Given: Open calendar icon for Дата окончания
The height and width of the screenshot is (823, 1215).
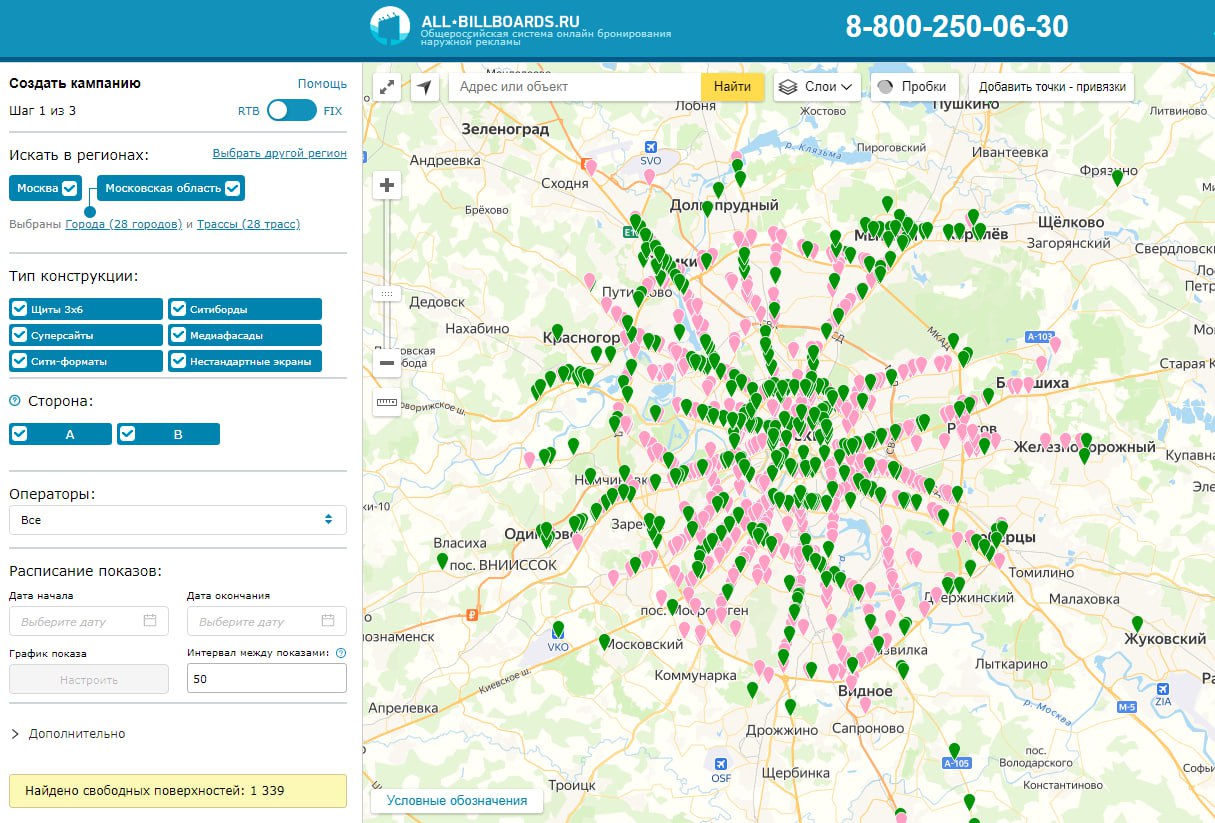Looking at the screenshot, I should [328, 621].
